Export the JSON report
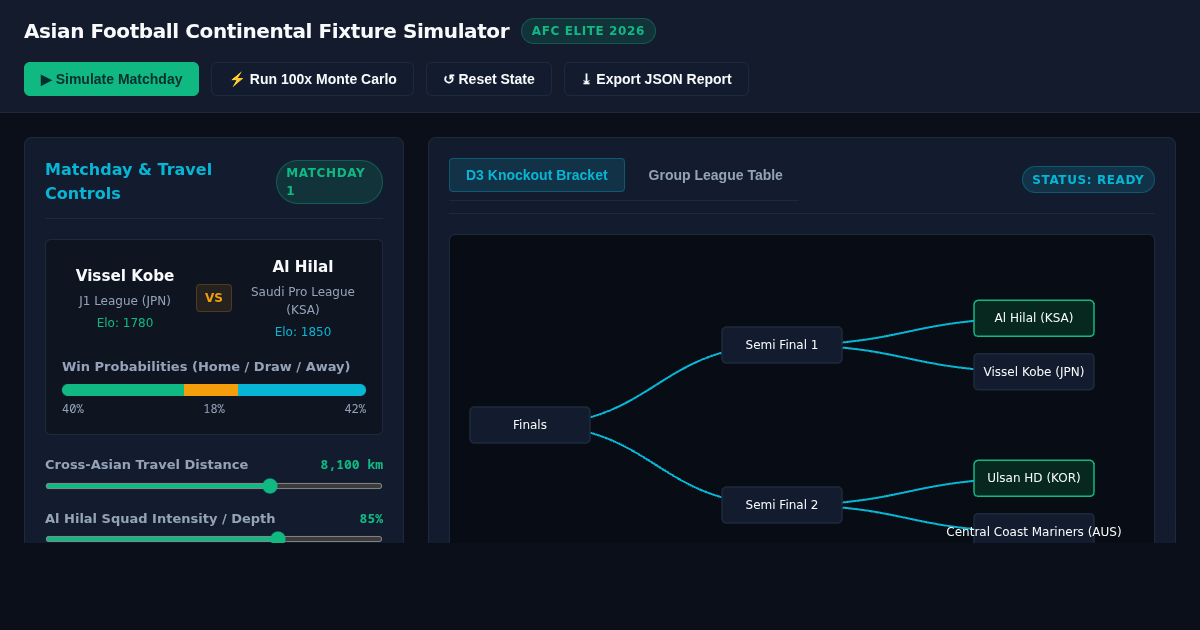1200x630 pixels. [x=656, y=79]
